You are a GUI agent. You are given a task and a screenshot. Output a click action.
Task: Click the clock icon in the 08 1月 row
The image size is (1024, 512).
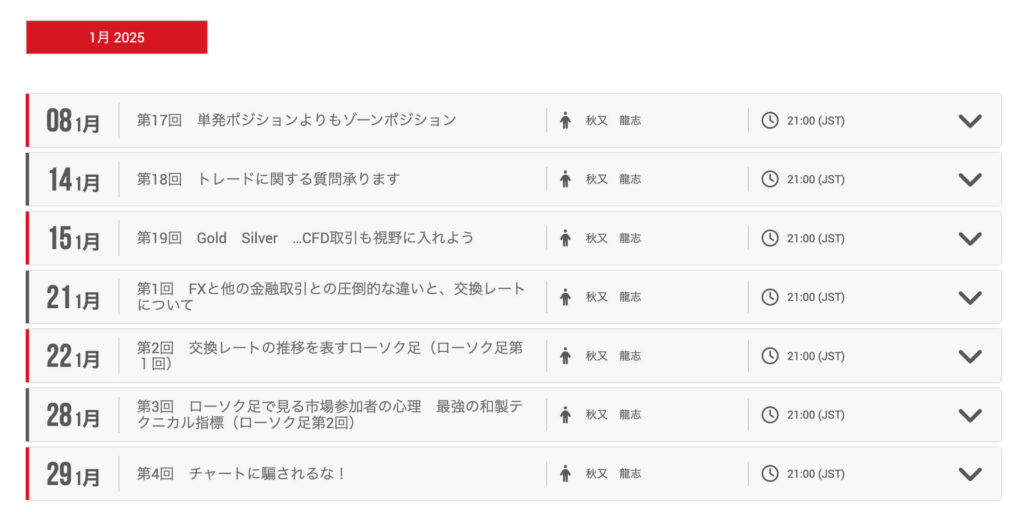click(770, 121)
